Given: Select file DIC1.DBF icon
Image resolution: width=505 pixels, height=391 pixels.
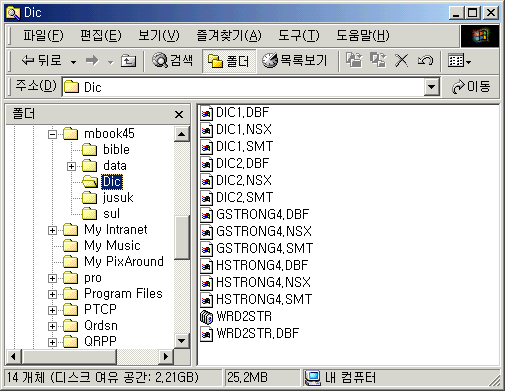Looking at the screenshot, I should click(x=206, y=113).
